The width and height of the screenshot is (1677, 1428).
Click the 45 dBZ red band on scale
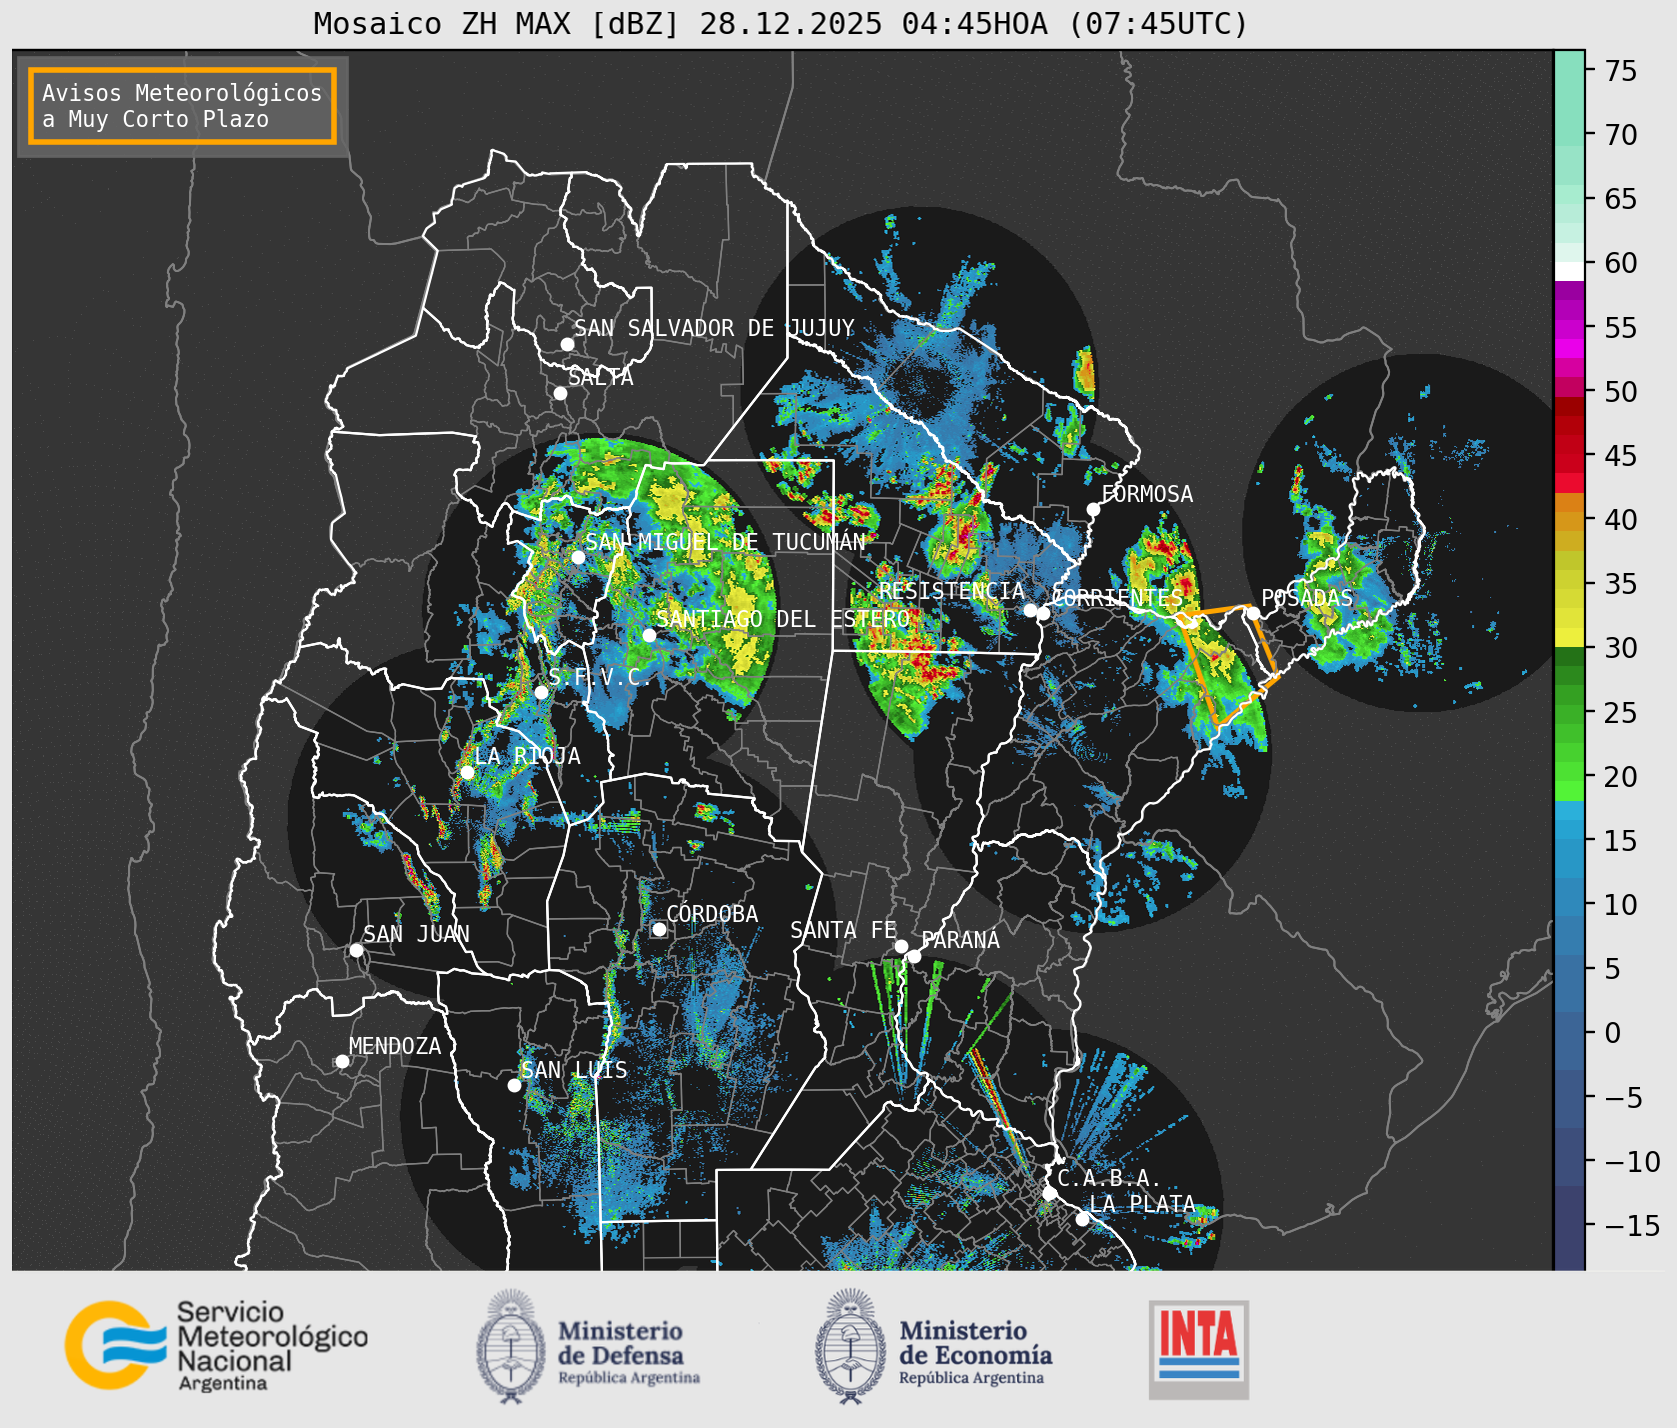pyautogui.click(x=1570, y=456)
